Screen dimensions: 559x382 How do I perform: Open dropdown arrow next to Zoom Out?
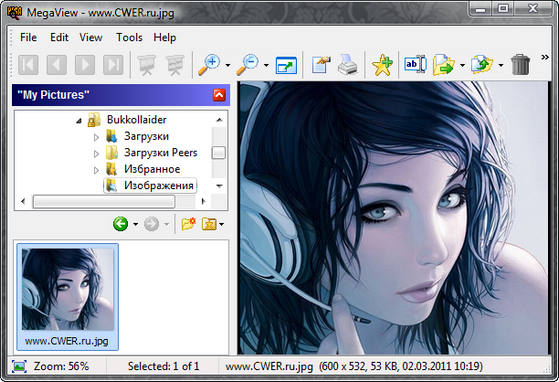coord(266,65)
